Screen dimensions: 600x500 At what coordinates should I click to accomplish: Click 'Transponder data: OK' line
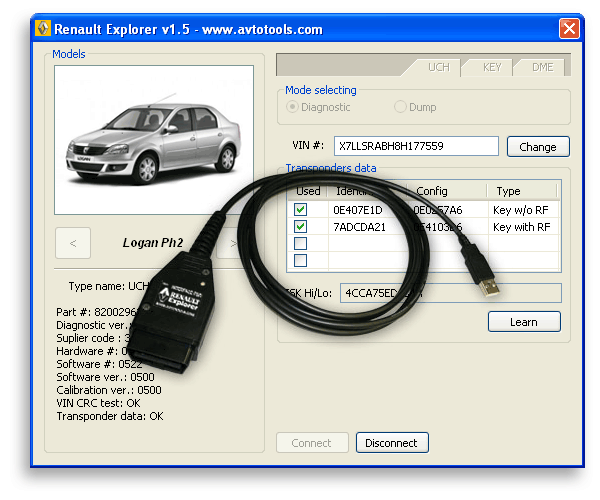tap(110, 416)
